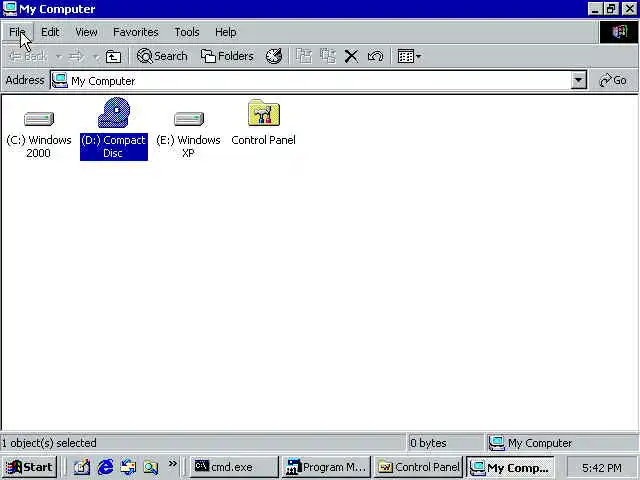The height and width of the screenshot is (480, 640).
Task: Open the Help menu
Action: 225,32
